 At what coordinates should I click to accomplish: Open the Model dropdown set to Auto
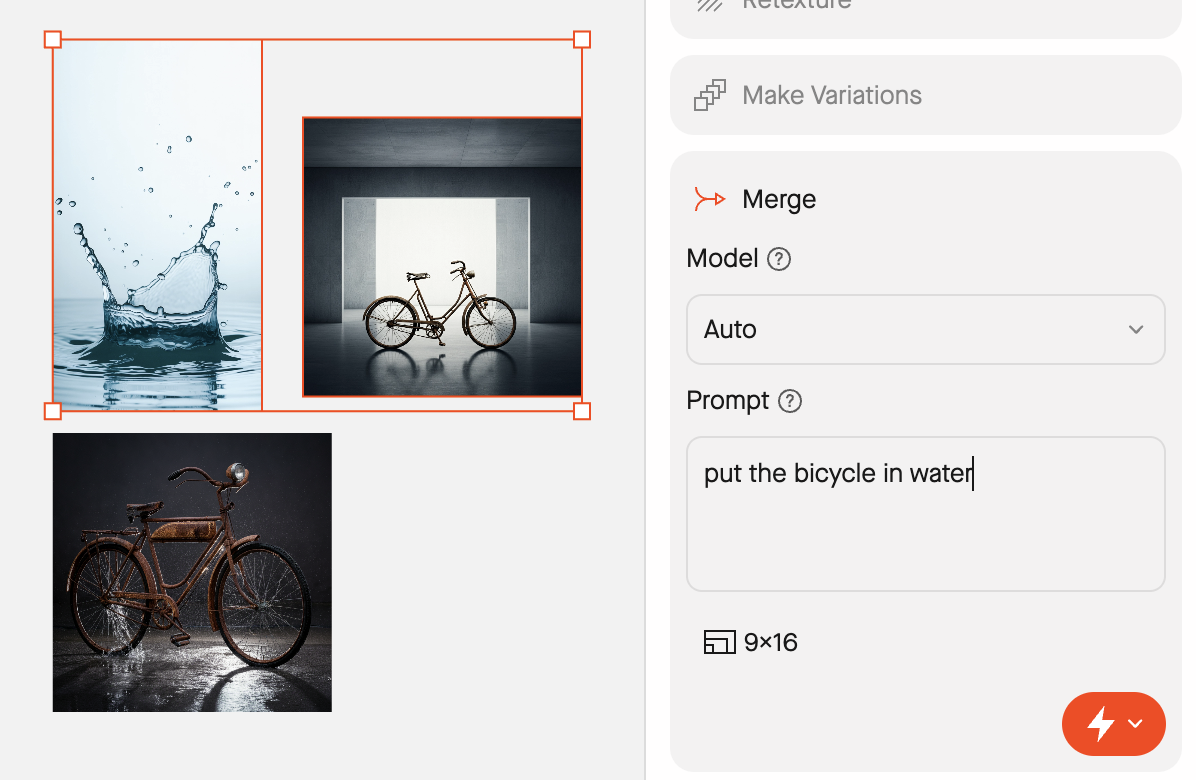(925, 329)
